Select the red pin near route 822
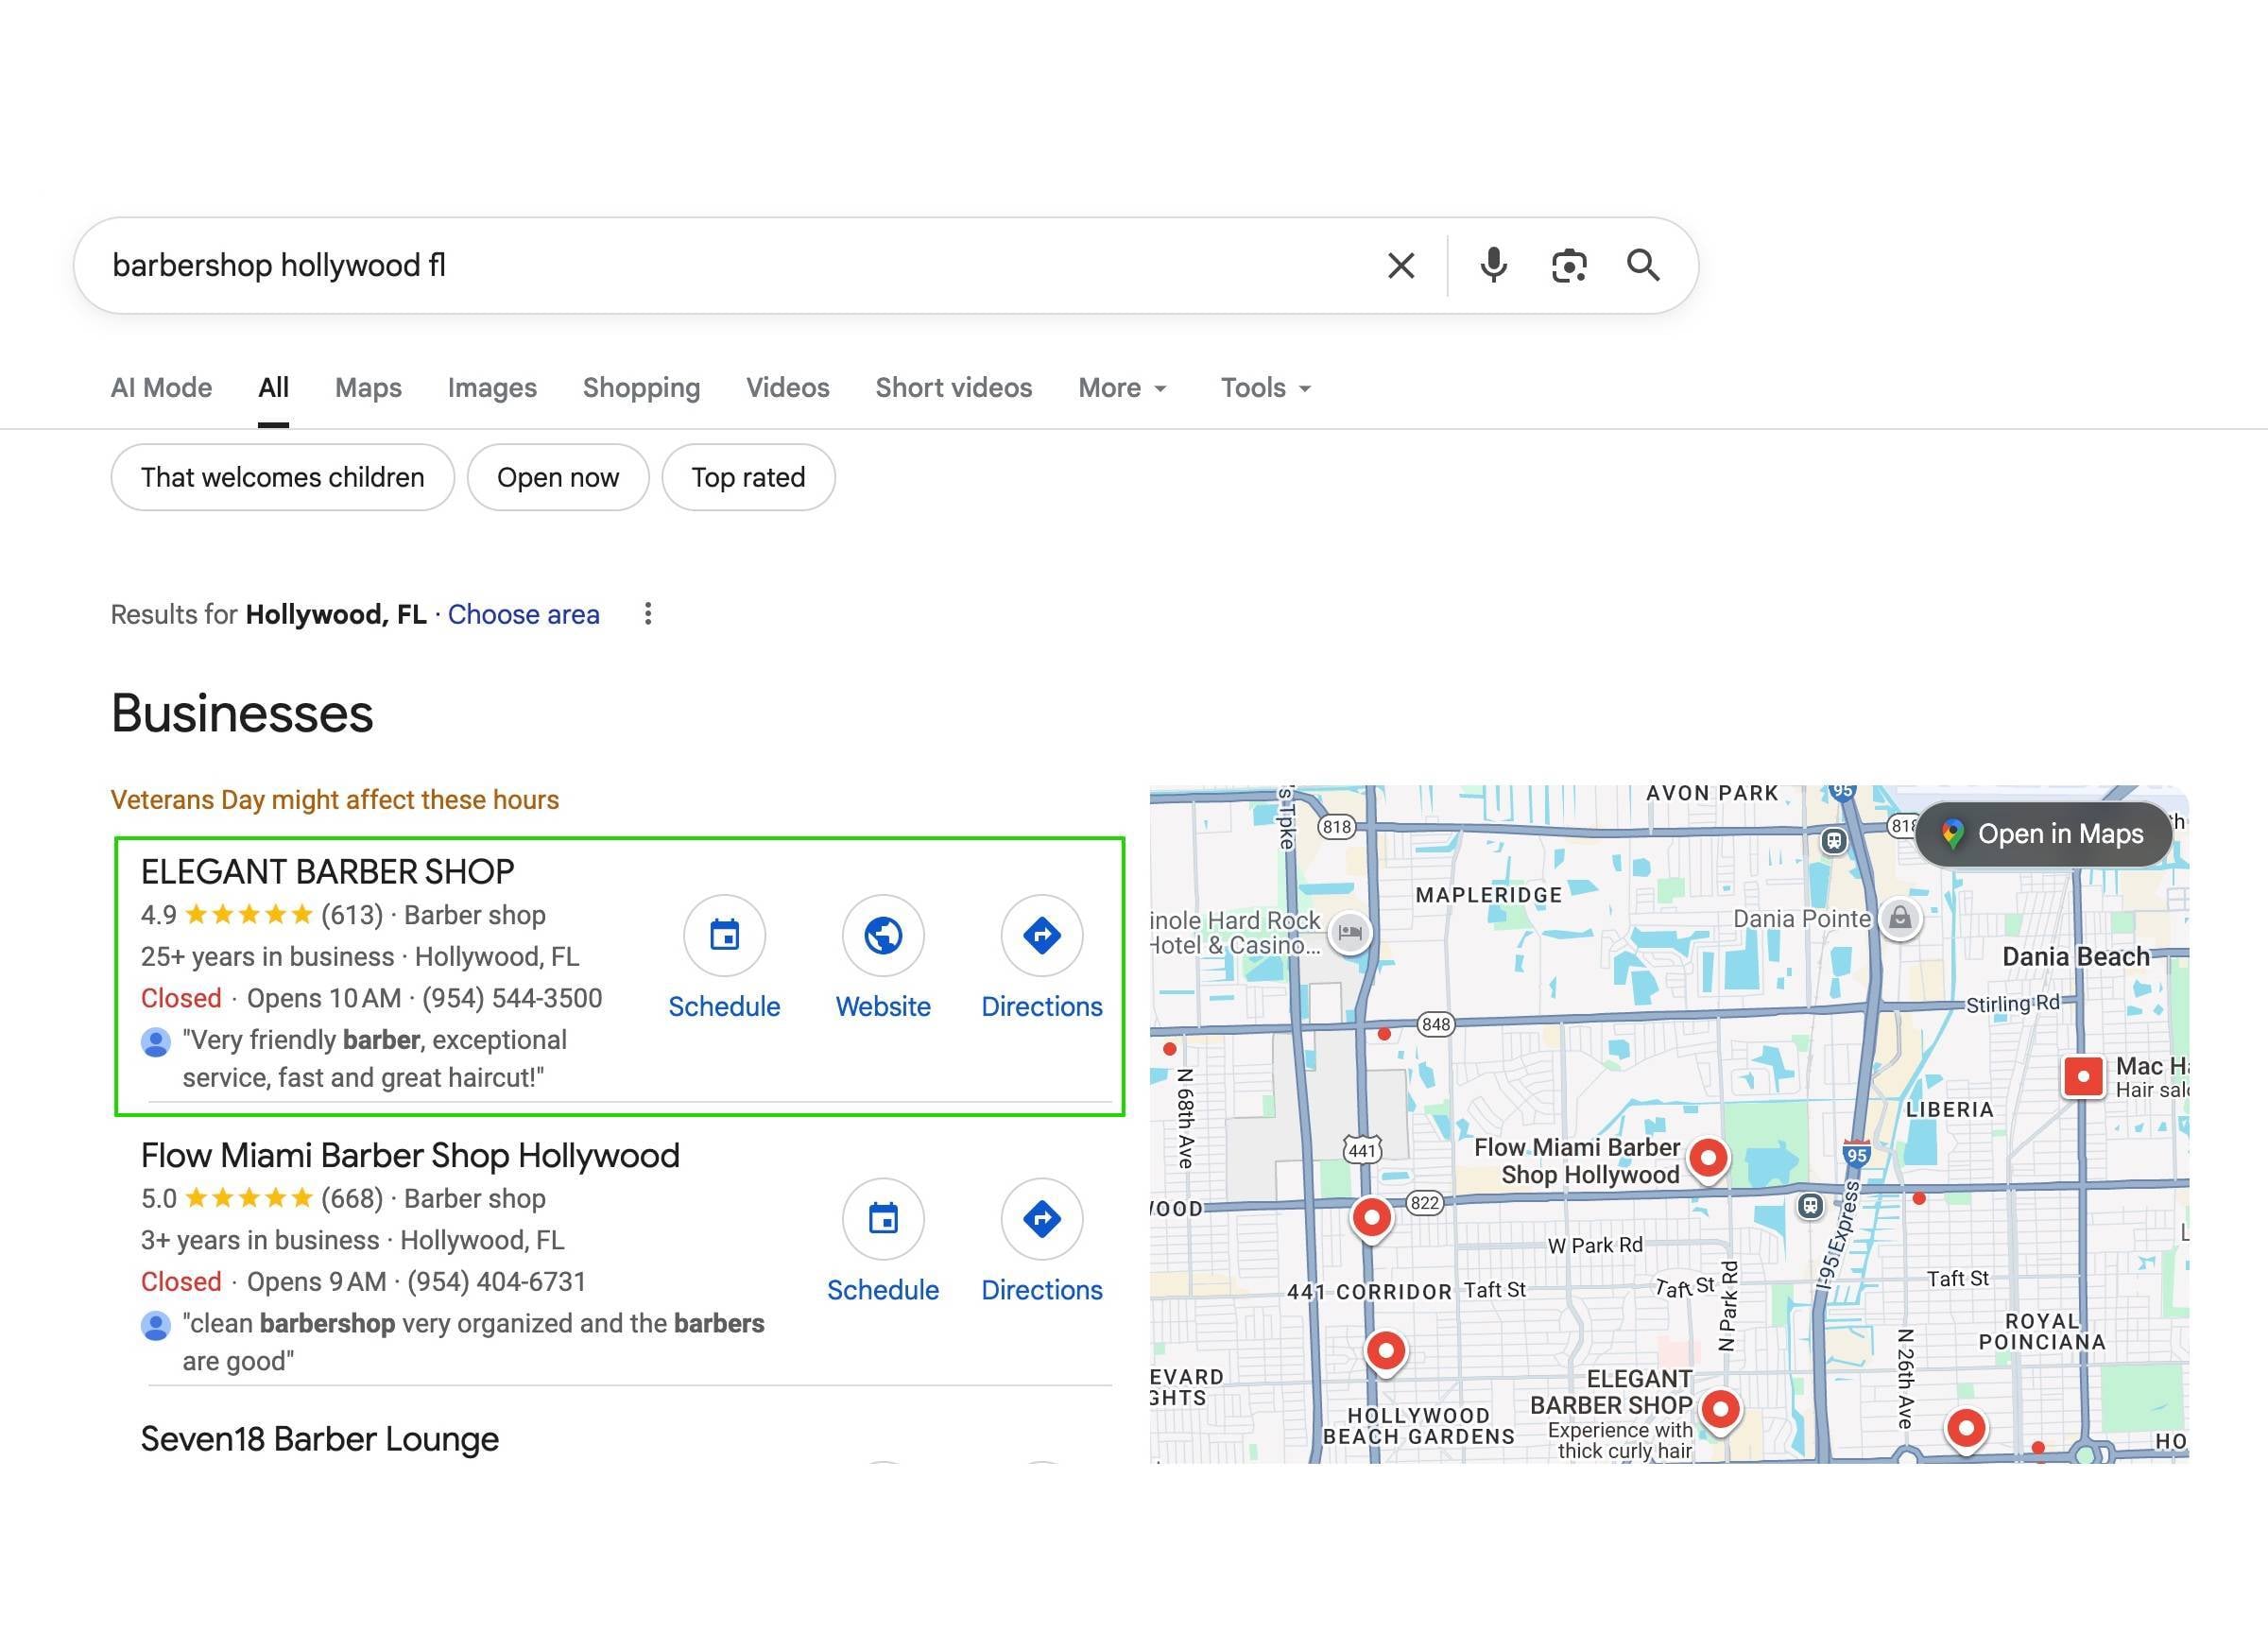 (1371, 1220)
